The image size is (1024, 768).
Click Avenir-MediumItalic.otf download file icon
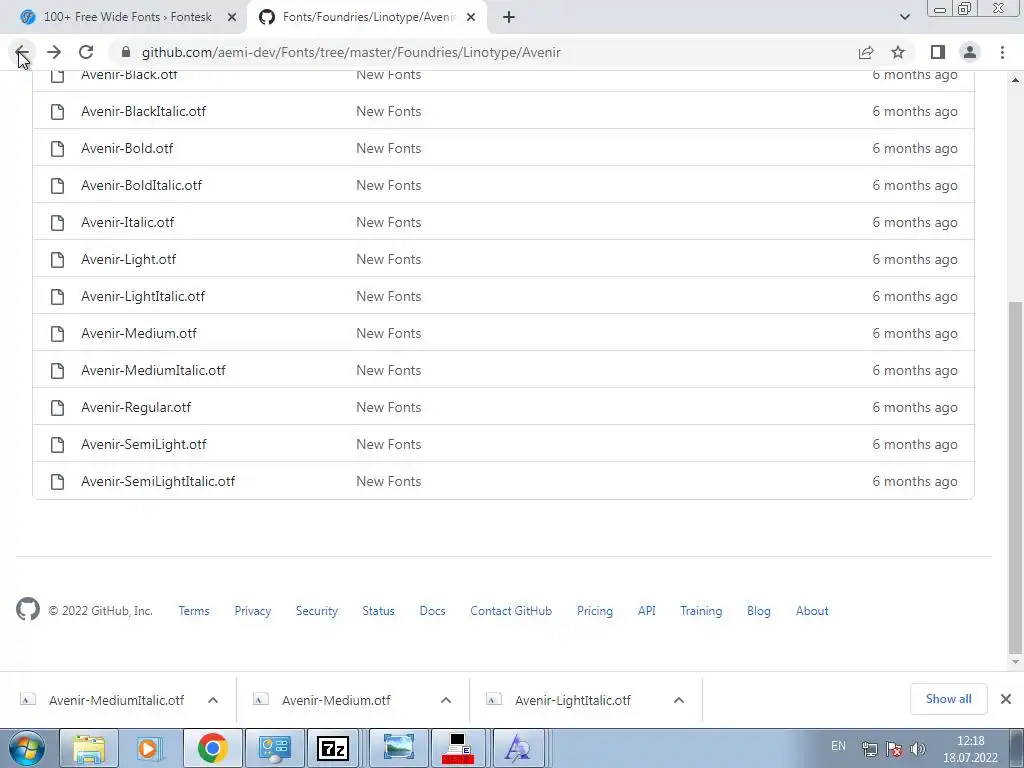click(x=27, y=699)
